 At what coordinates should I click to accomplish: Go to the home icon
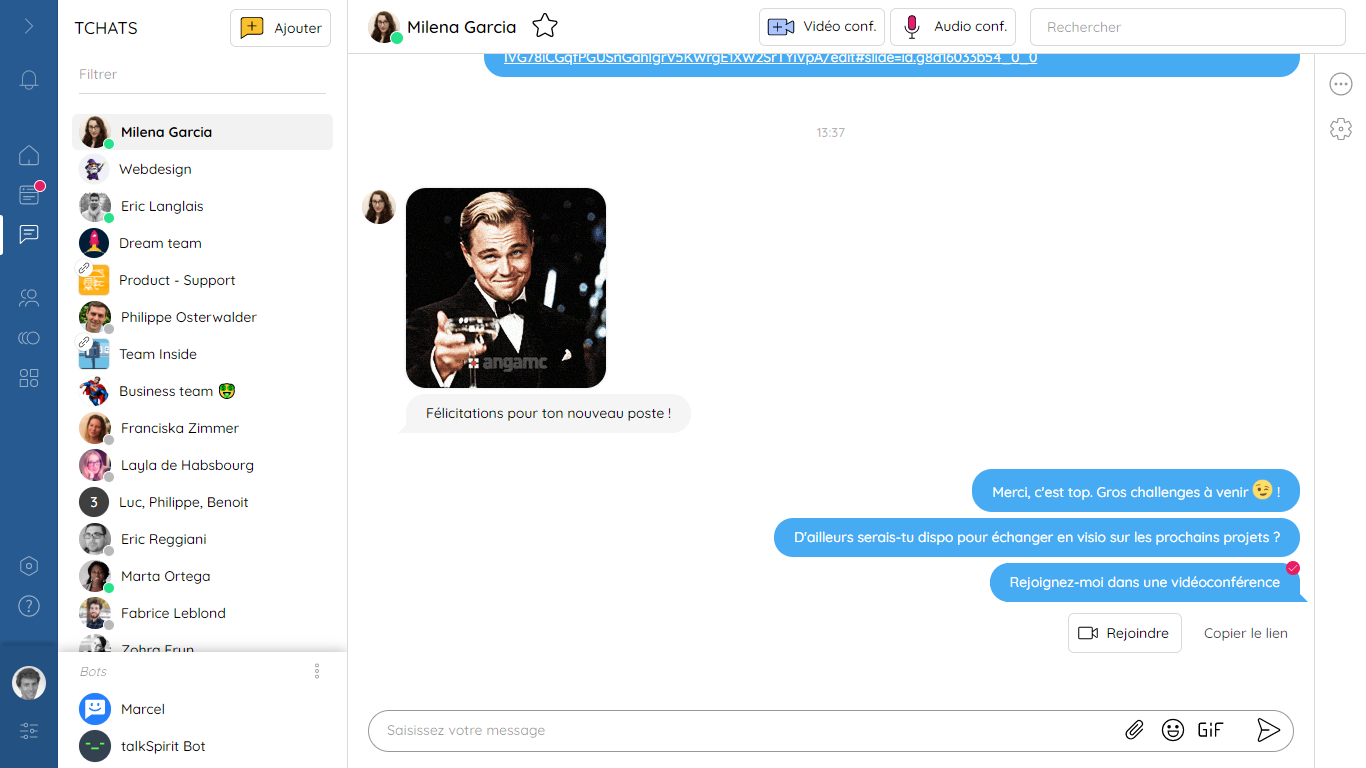(29, 155)
